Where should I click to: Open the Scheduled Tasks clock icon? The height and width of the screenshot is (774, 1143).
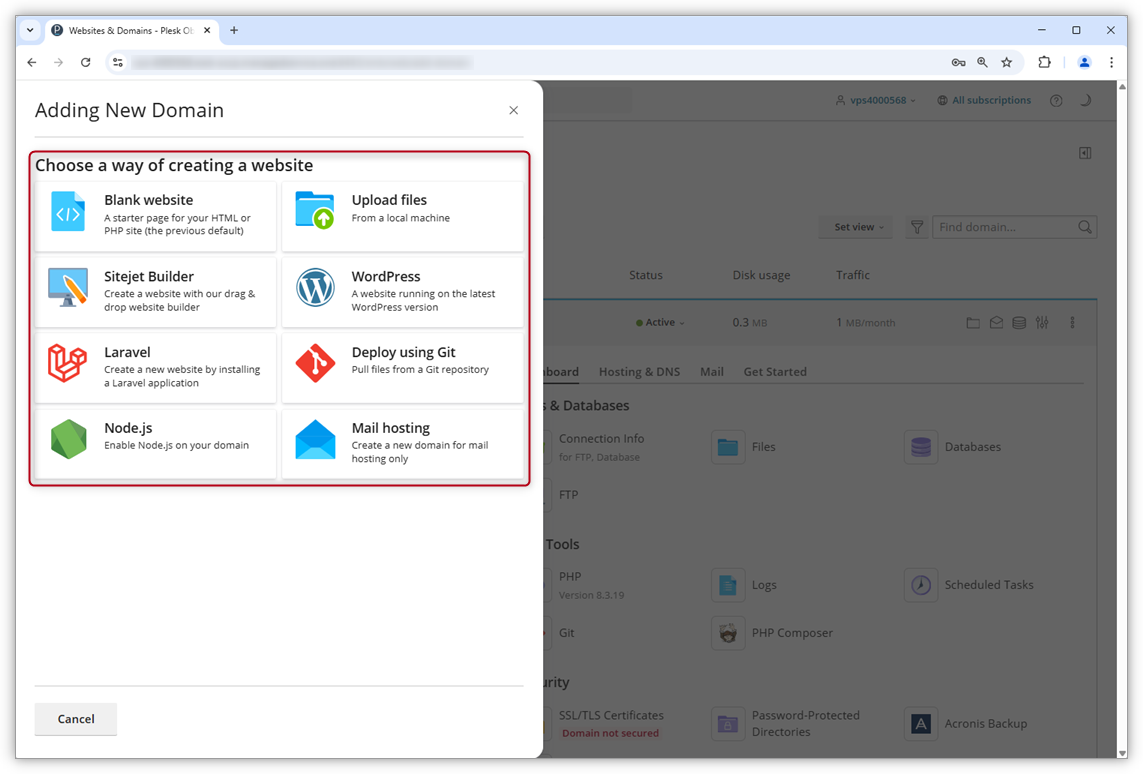920,585
